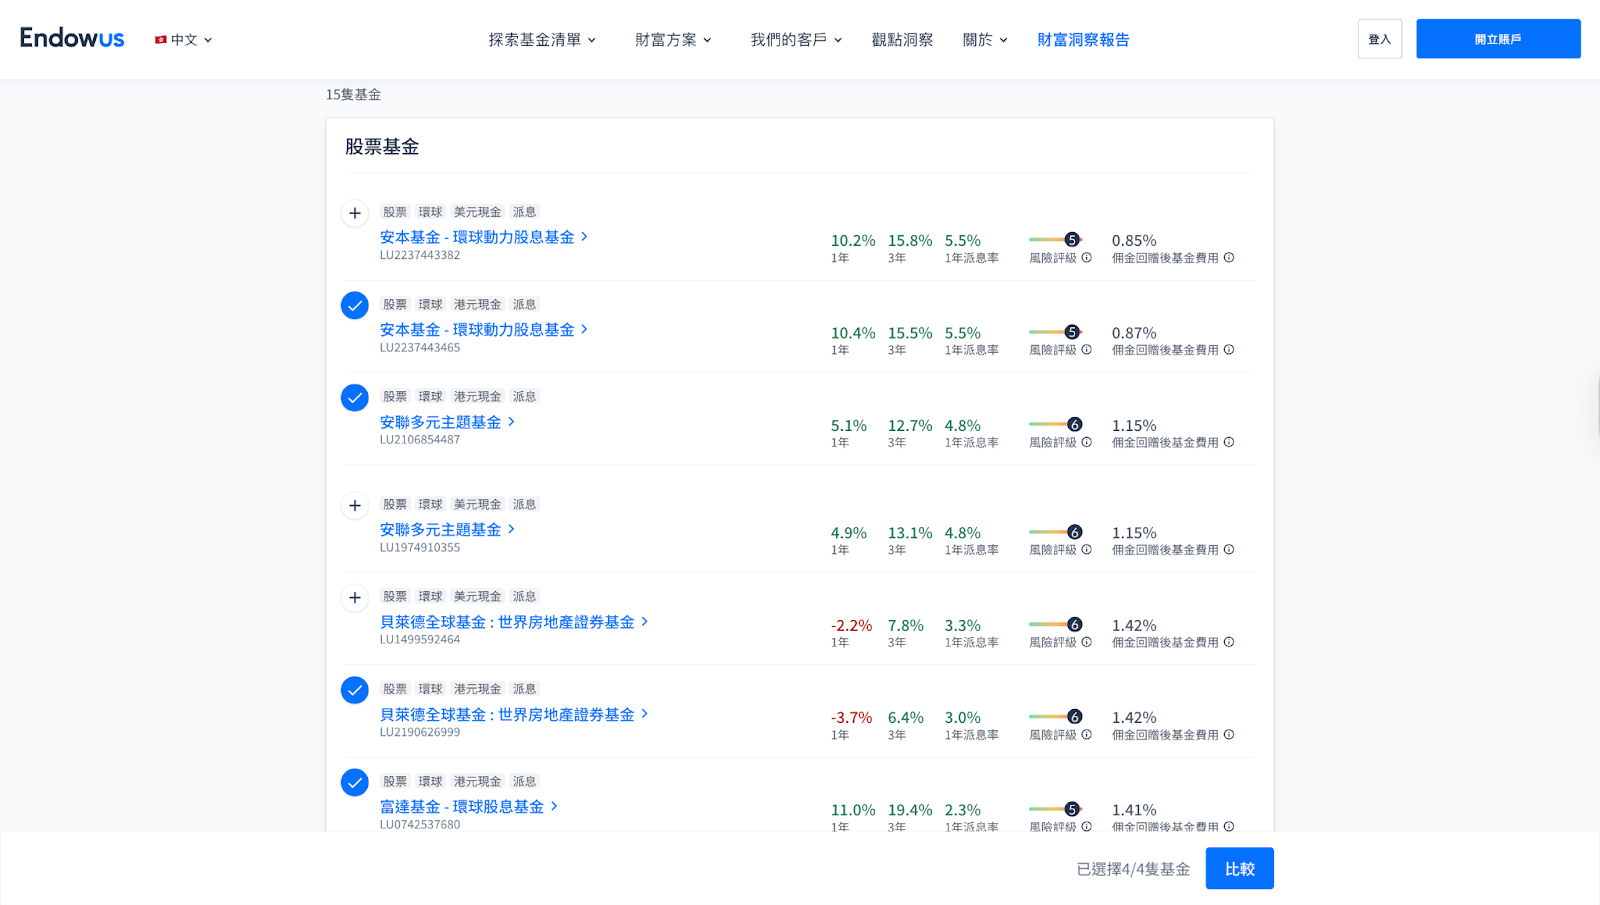
Task: Click the Hong Kong flag icon
Action: pos(160,40)
